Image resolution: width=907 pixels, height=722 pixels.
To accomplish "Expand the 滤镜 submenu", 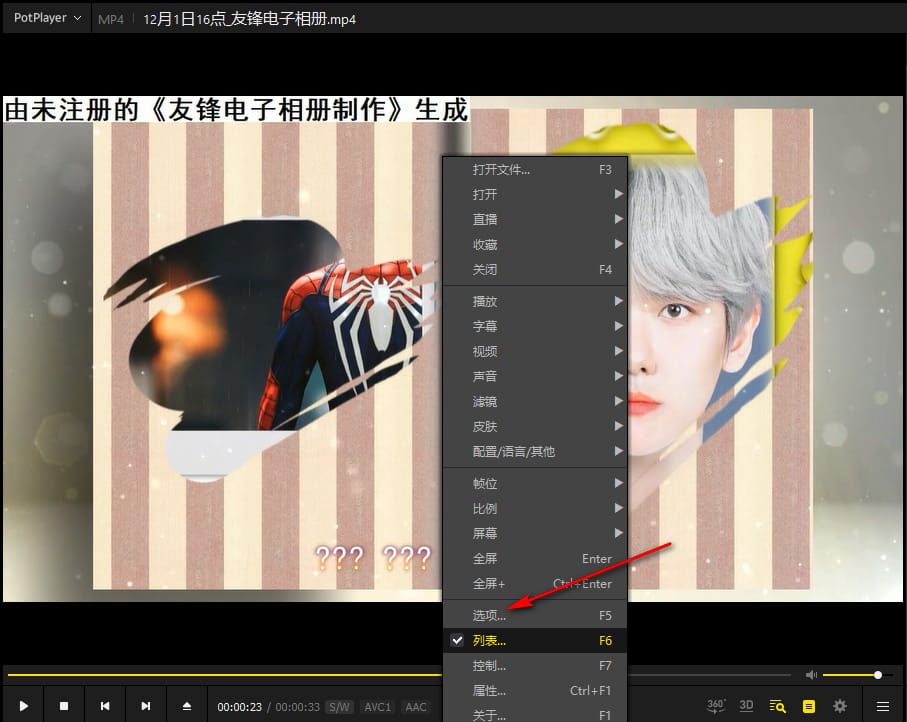I will pyautogui.click(x=535, y=401).
